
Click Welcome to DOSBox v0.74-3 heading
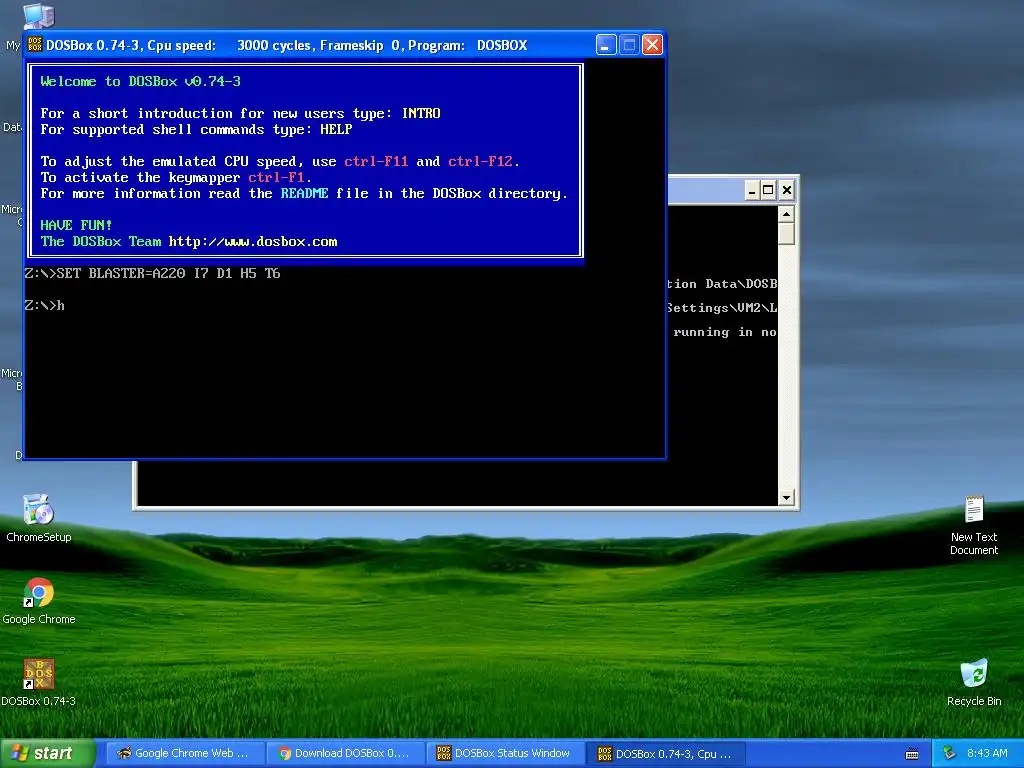pos(140,81)
